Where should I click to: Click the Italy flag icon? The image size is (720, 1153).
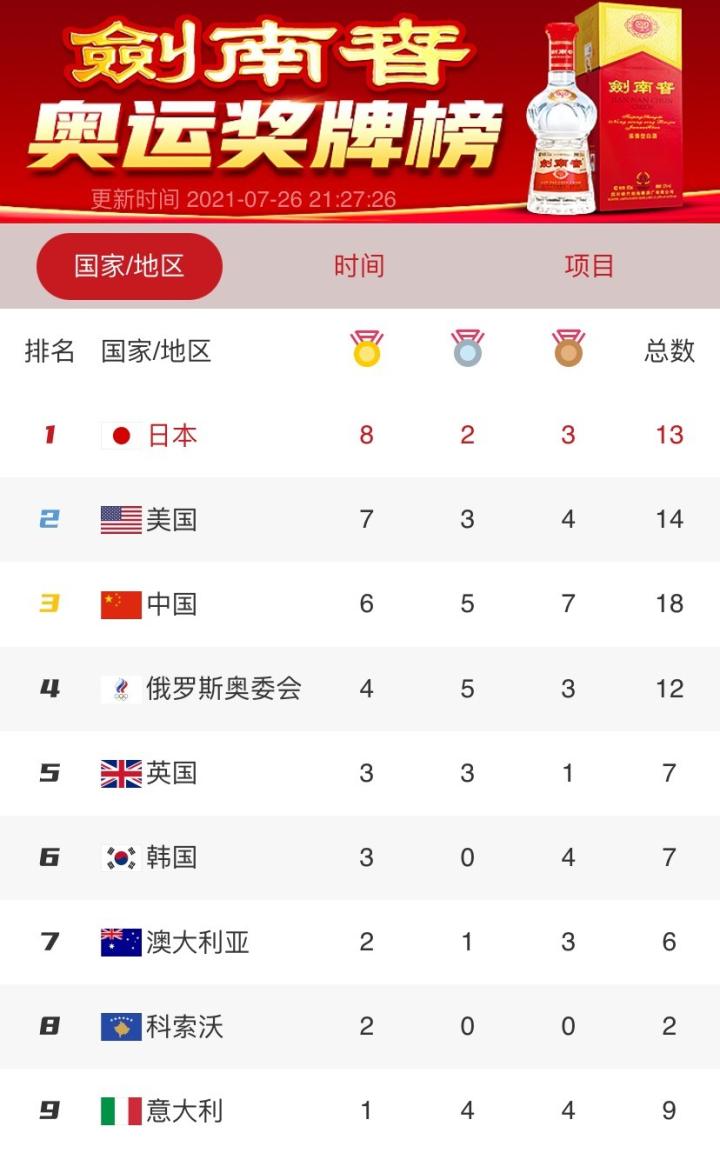click(121, 1111)
